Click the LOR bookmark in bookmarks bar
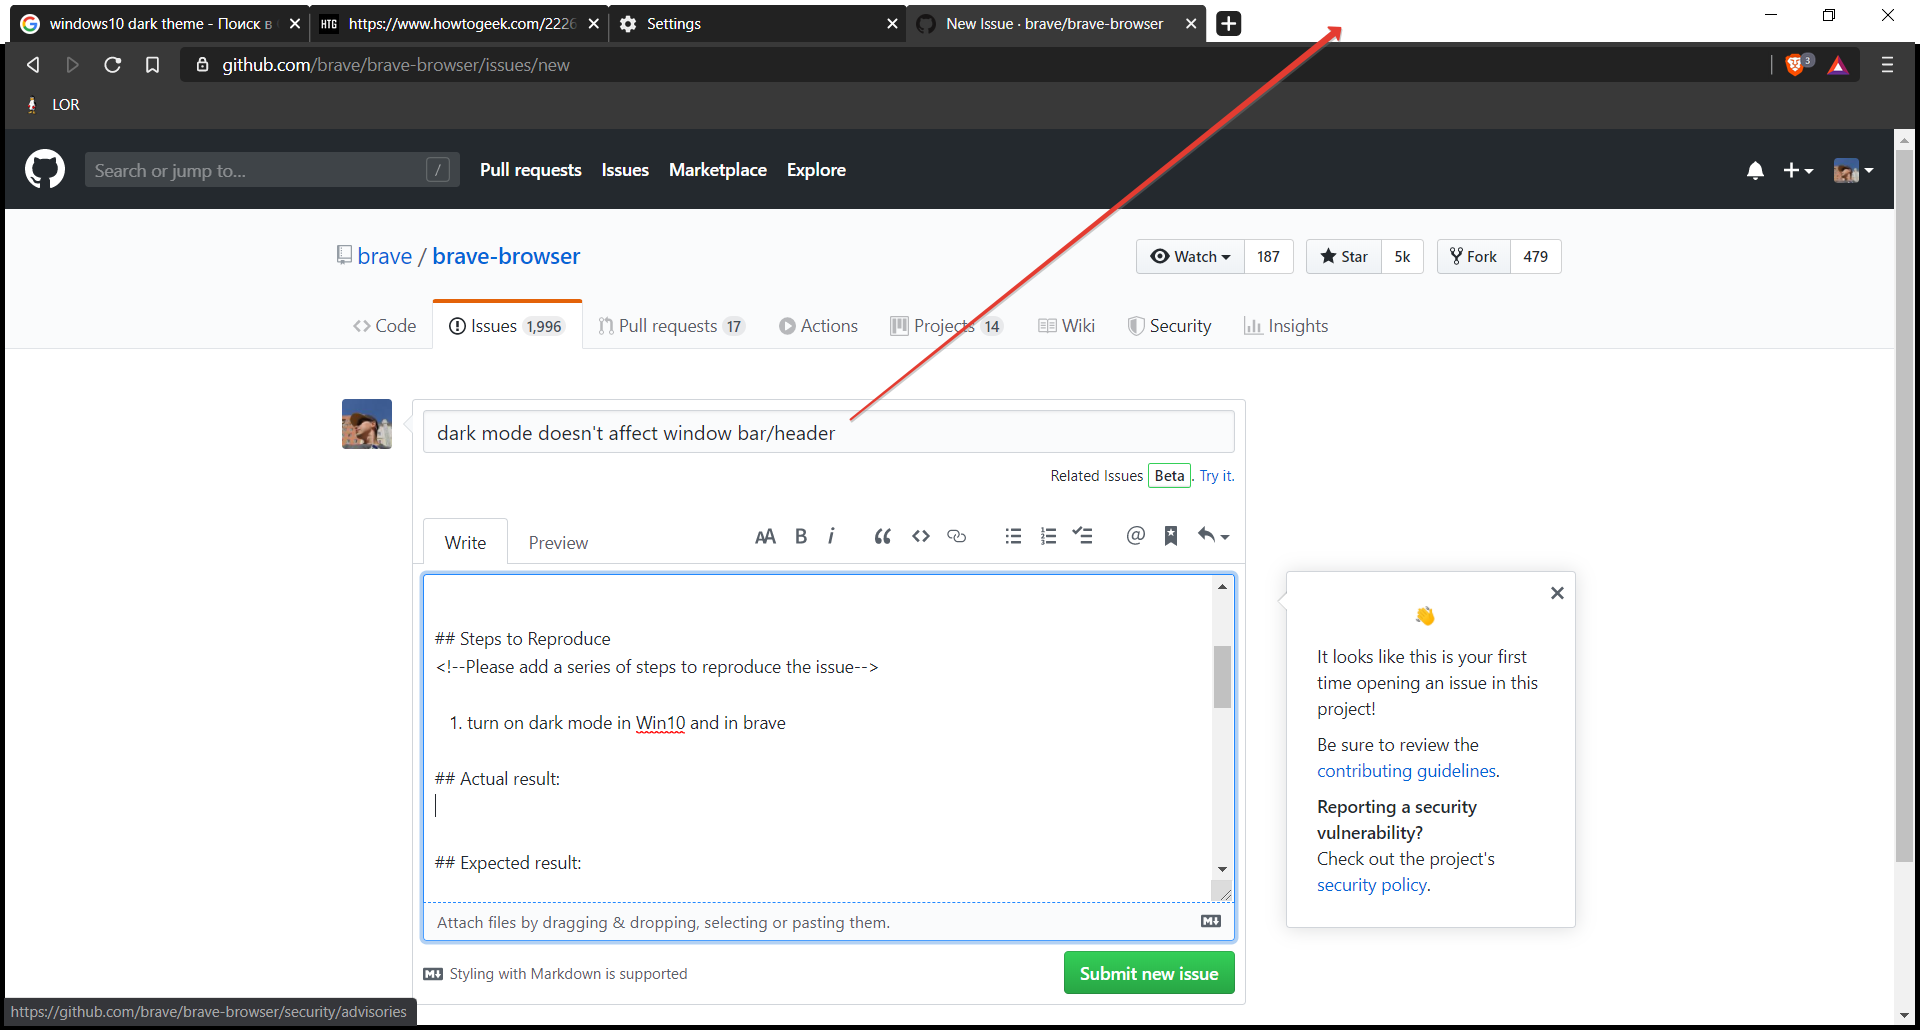 click(x=53, y=105)
